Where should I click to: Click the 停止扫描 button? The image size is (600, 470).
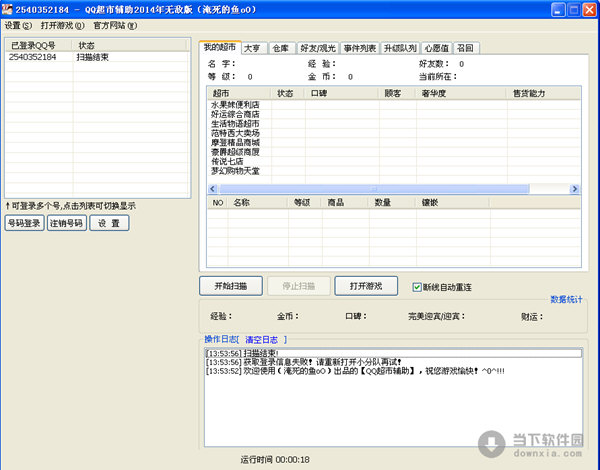(x=298, y=286)
